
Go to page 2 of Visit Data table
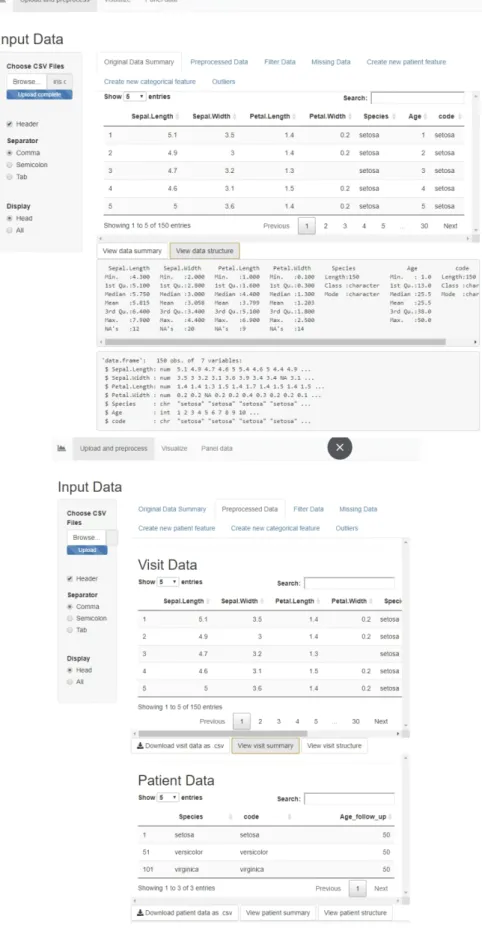260,721
